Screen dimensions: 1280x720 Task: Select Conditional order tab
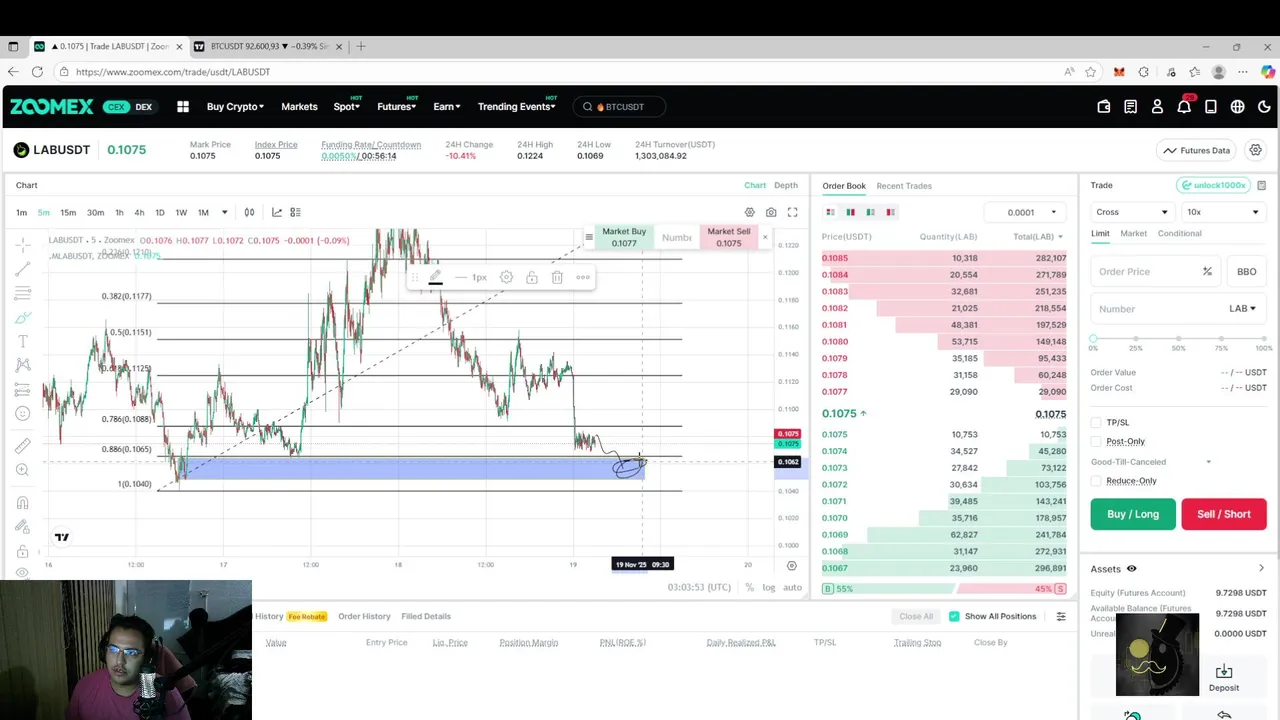(x=1180, y=233)
